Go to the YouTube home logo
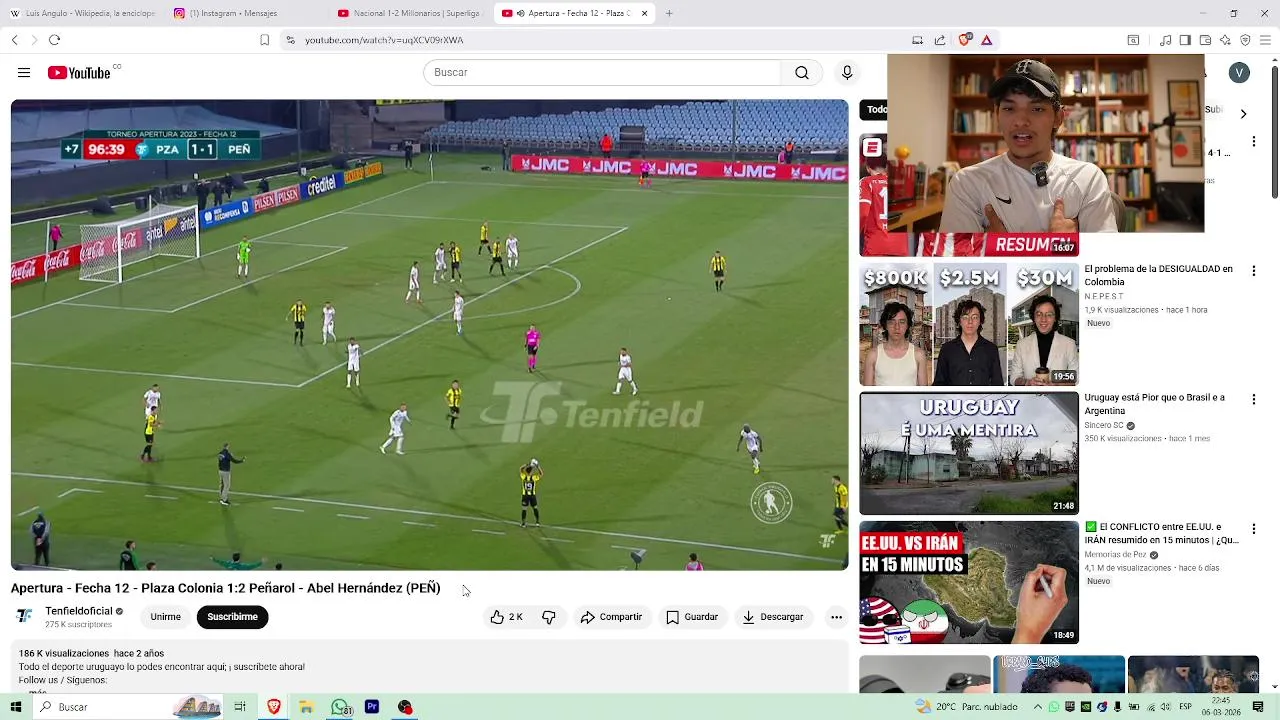This screenshot has height=720, width=1280. (79, 73)
